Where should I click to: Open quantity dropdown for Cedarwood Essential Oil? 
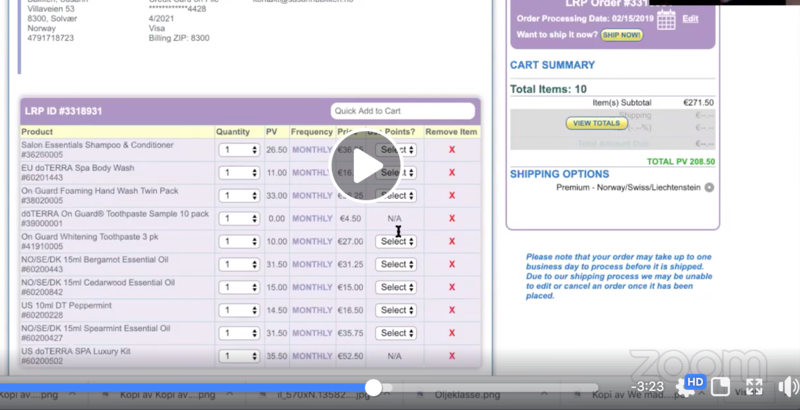239,287
